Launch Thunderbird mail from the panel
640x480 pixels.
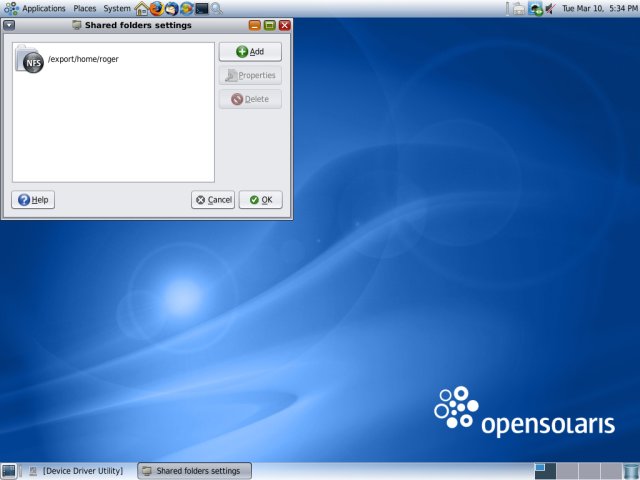(171, 9)
